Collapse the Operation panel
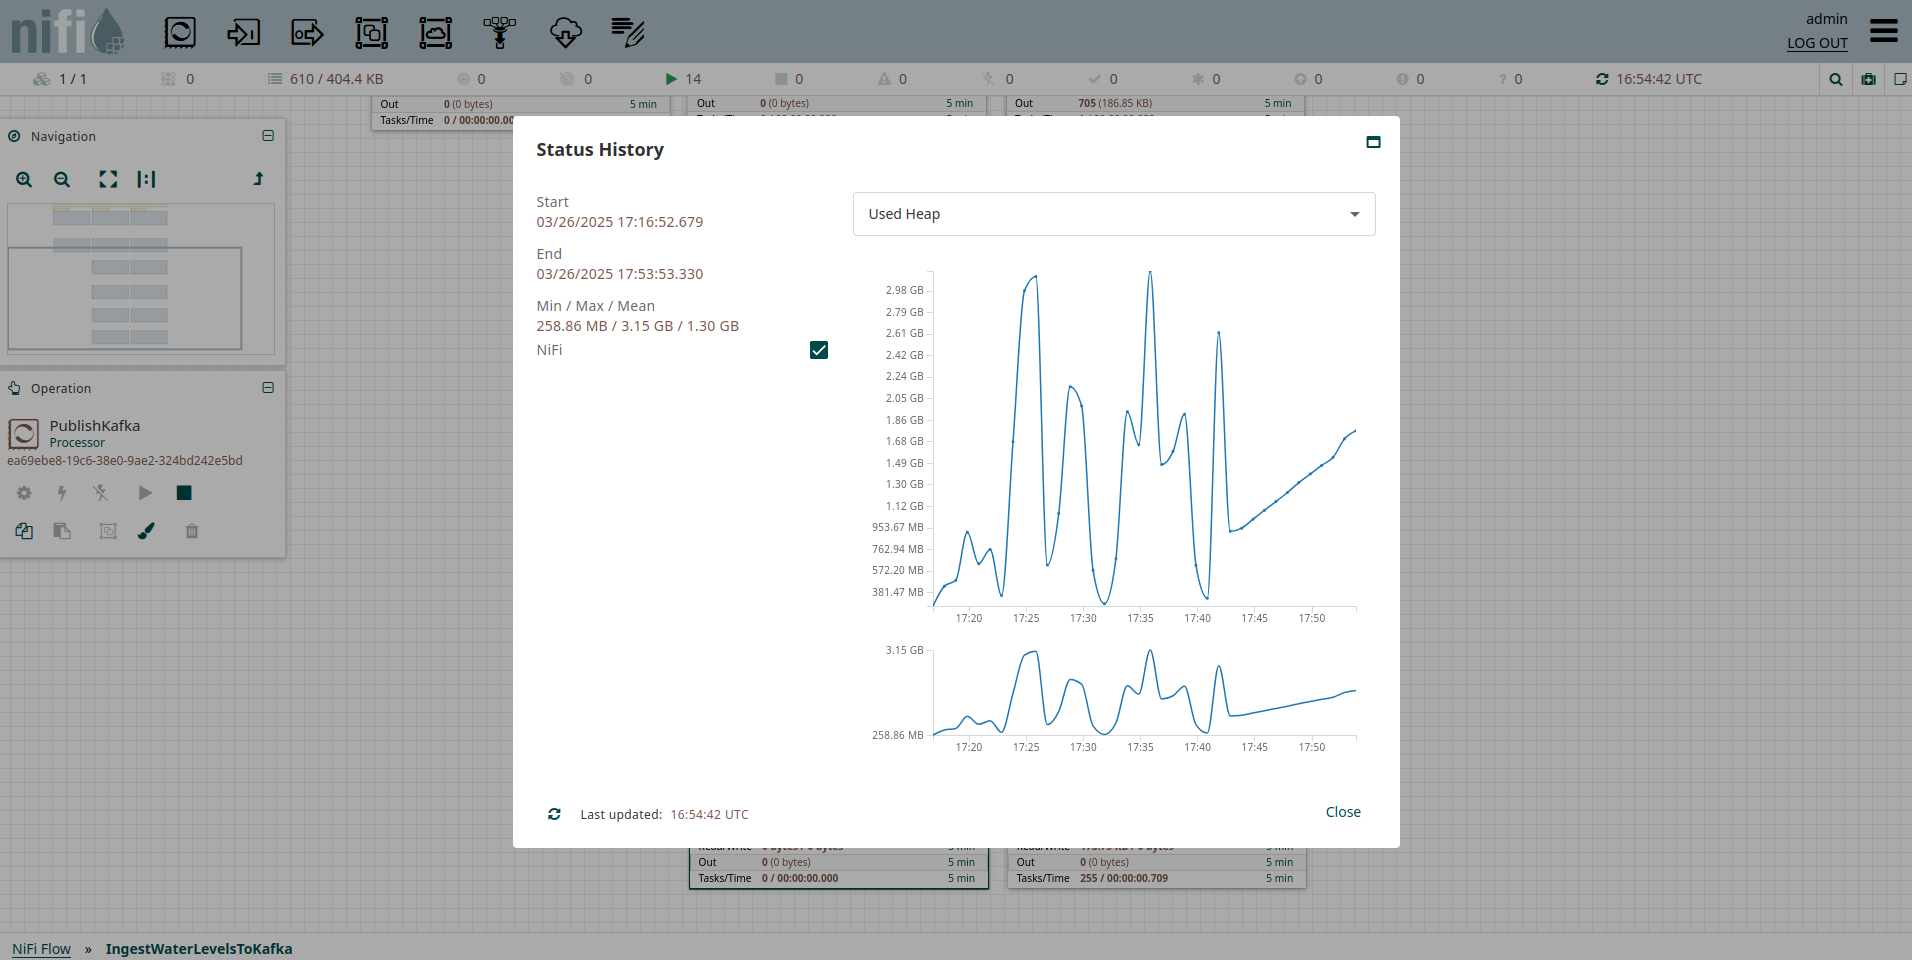The width and height of the screenshot is (1912, 960). click(268, 388)
